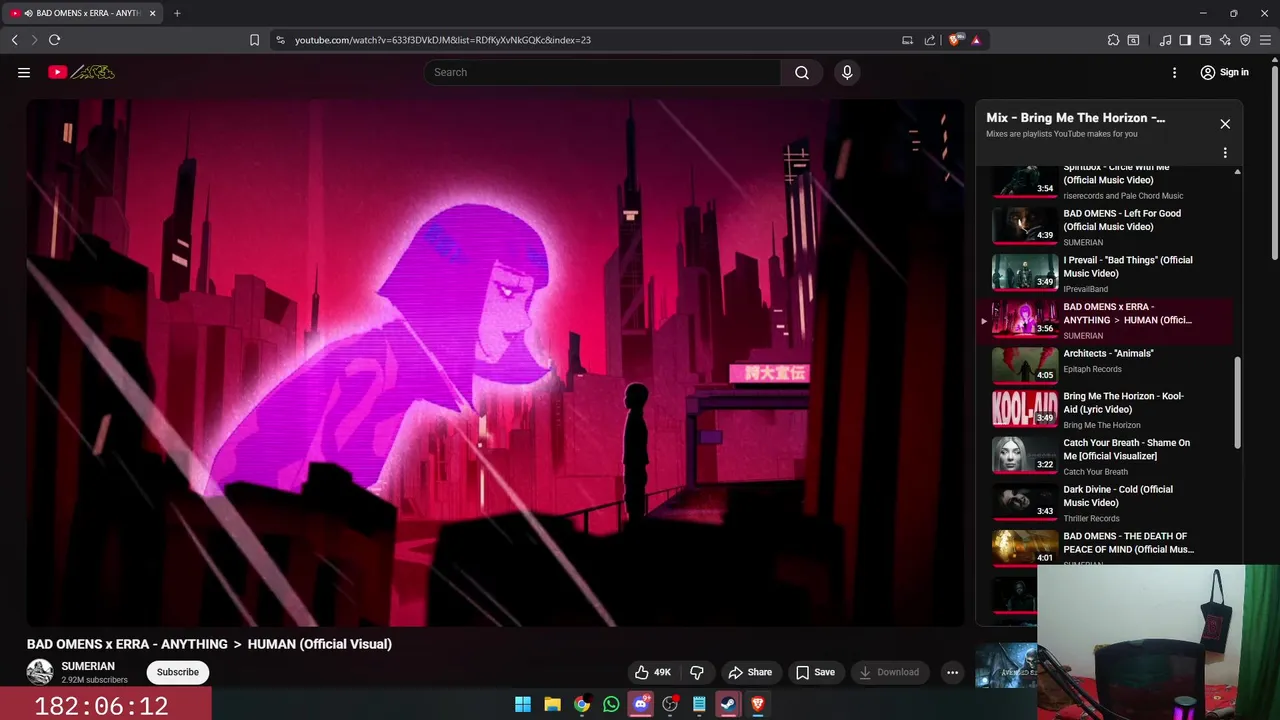Click the search magnifier button
The image size is (1280, 720).
802,72
